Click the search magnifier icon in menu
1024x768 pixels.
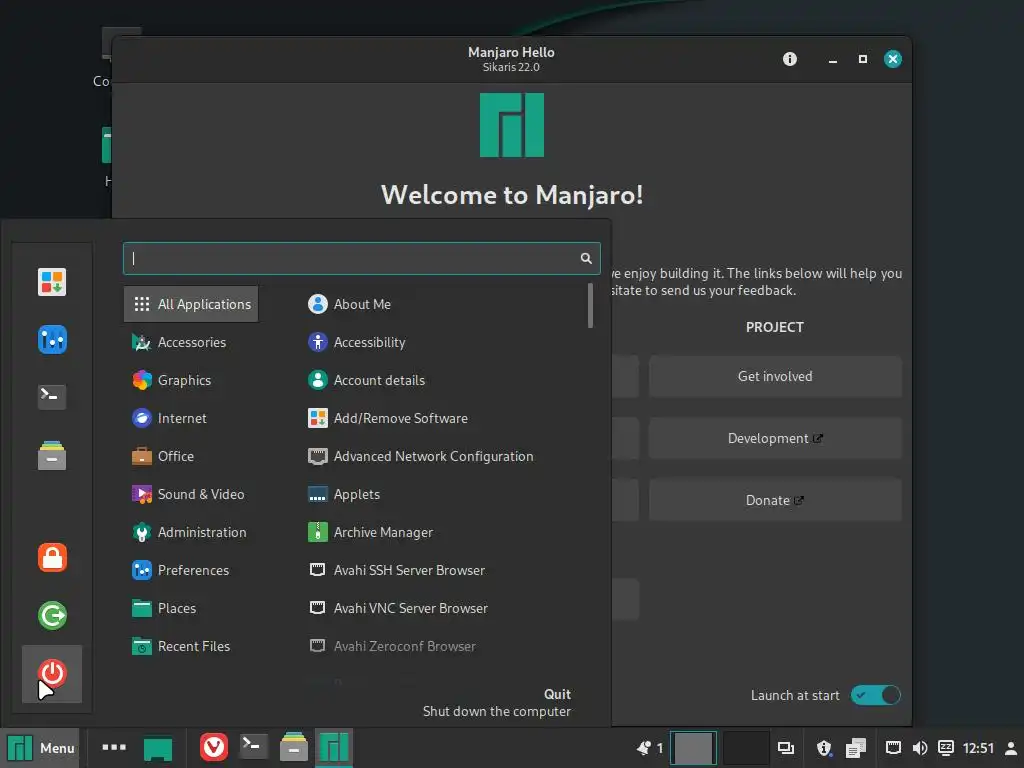click(x=586, y=259)
